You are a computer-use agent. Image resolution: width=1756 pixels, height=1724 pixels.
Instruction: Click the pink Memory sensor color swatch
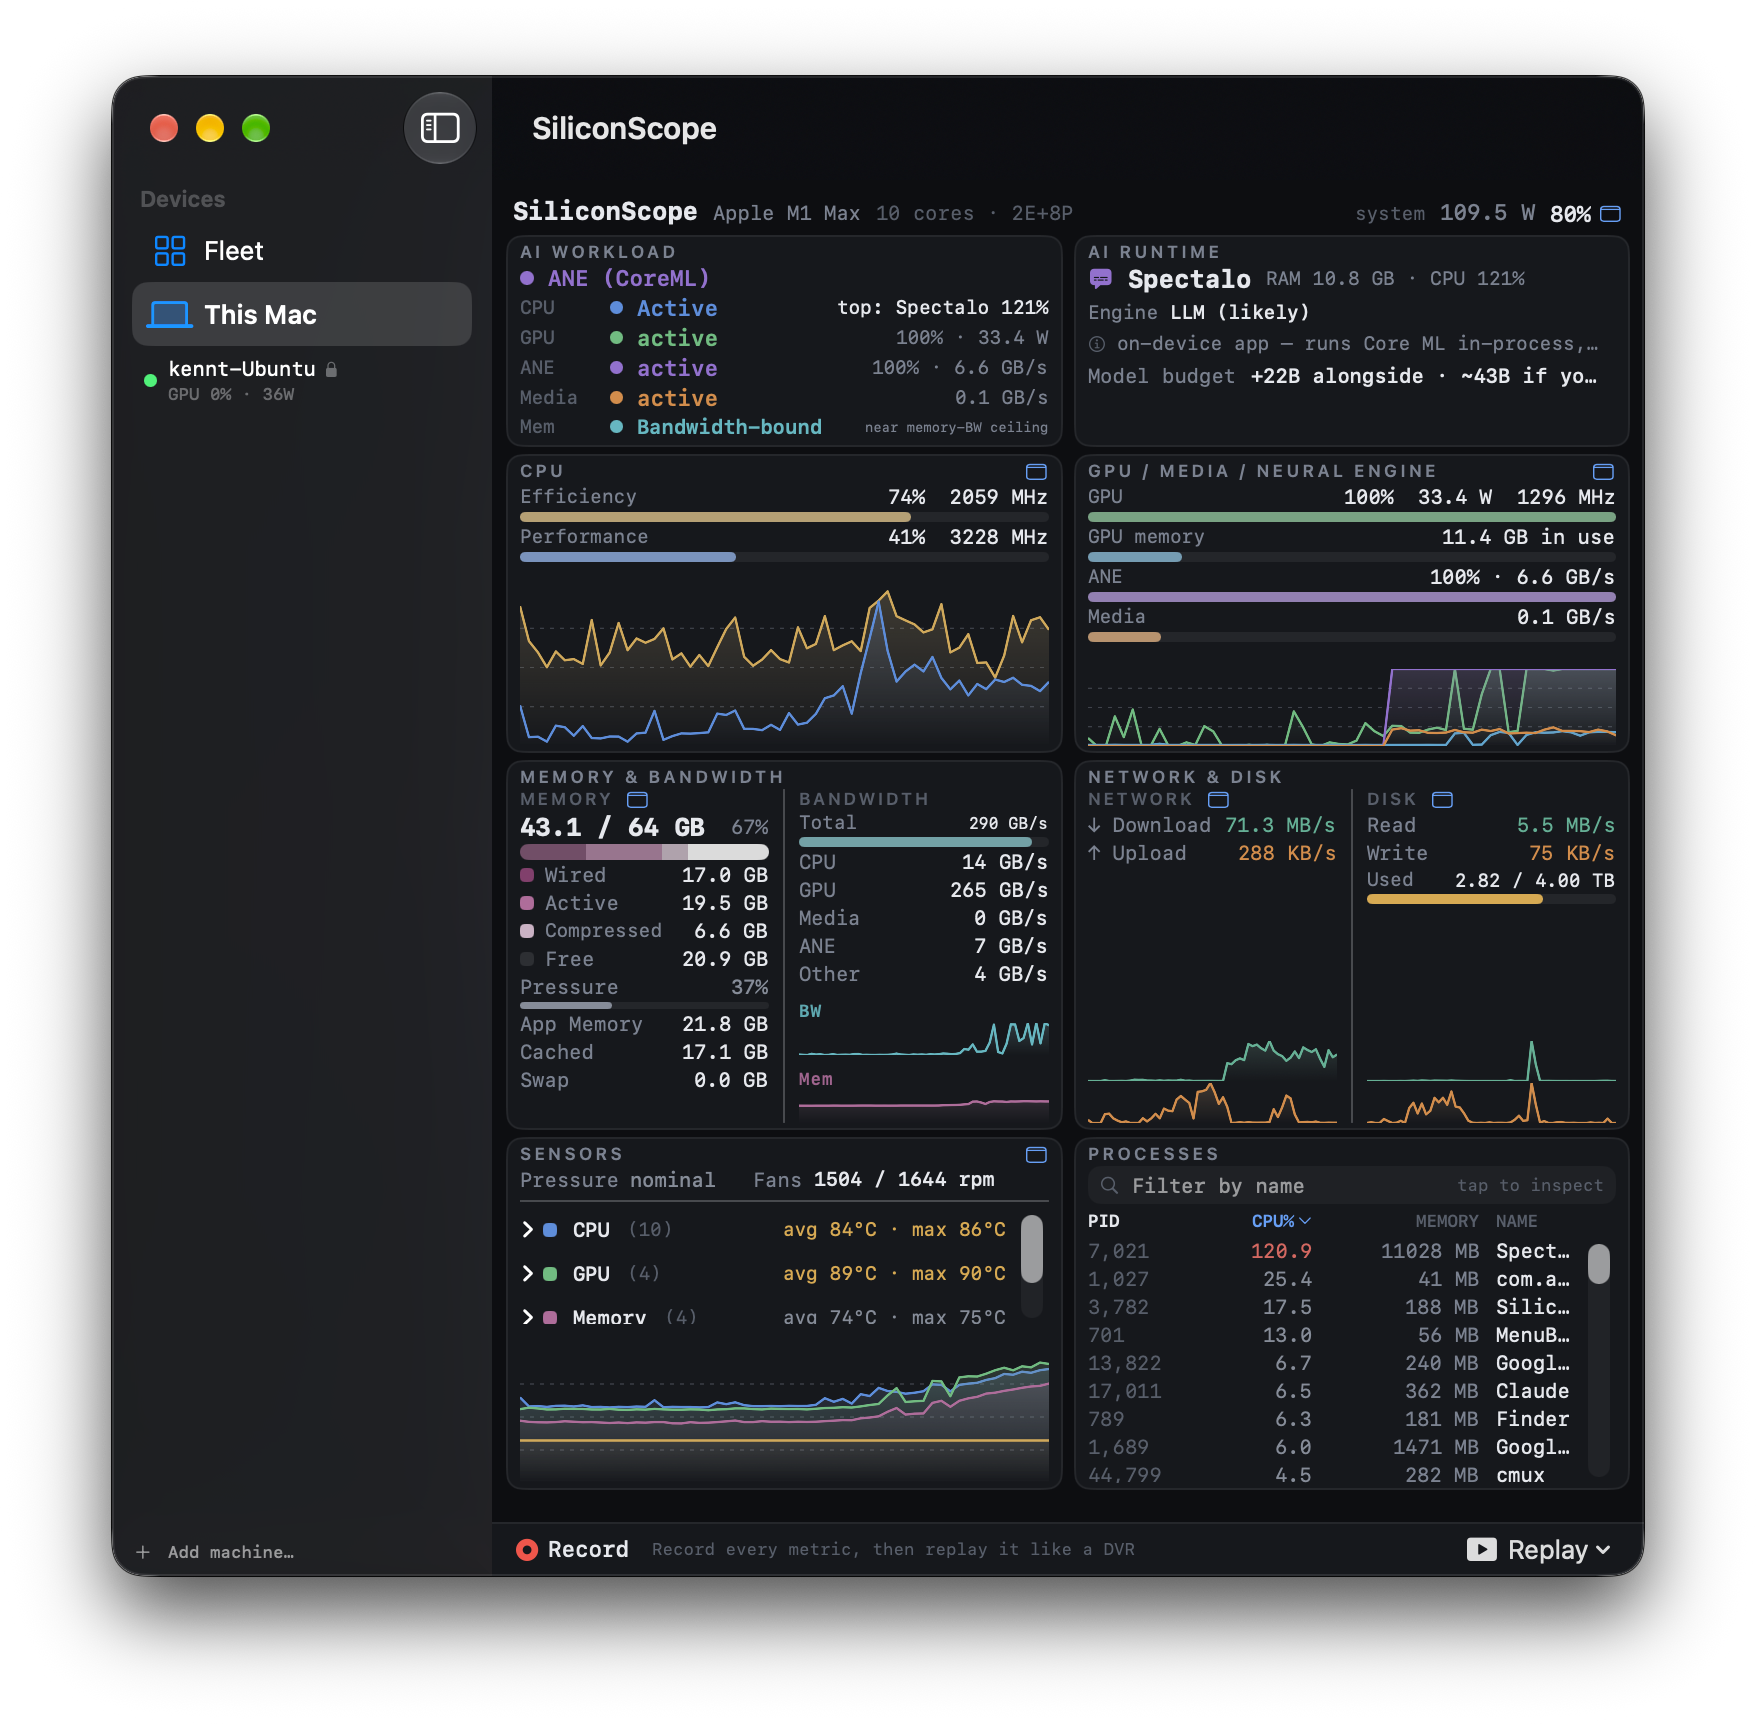(550, 1318)
